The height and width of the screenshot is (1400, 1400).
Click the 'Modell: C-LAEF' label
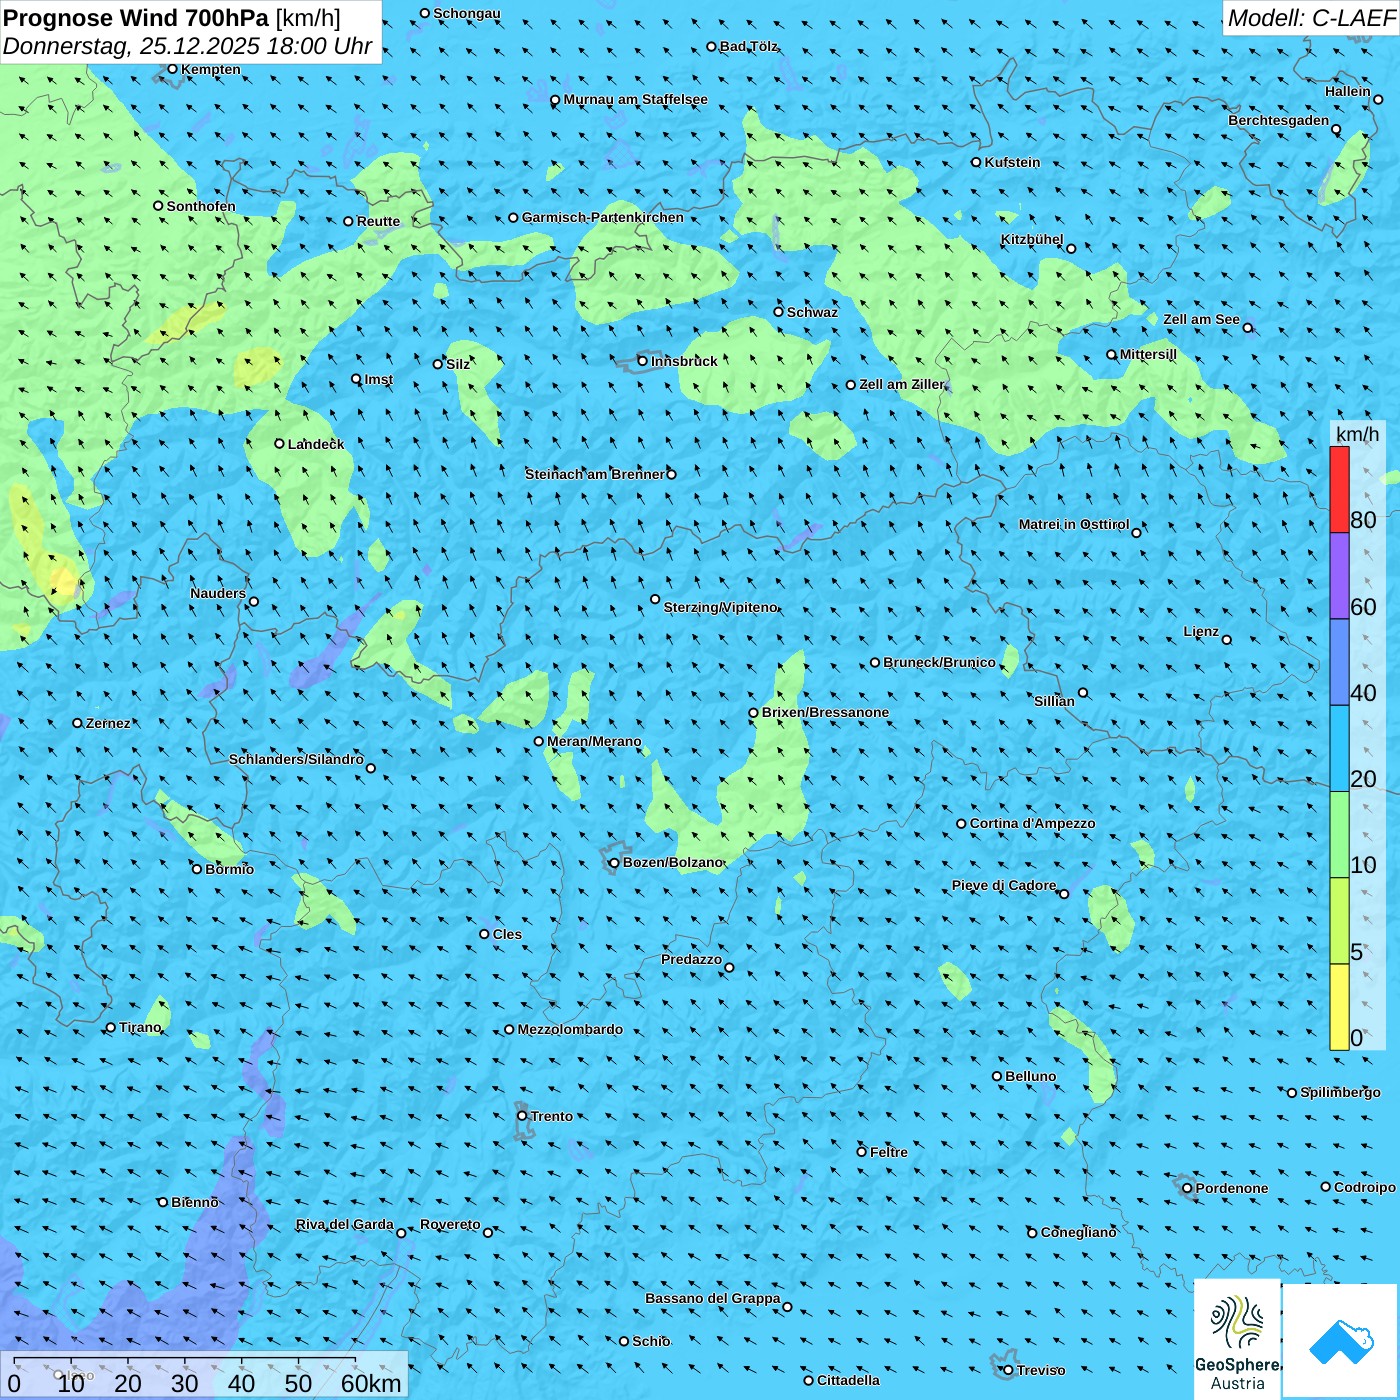pos(1311,17)
